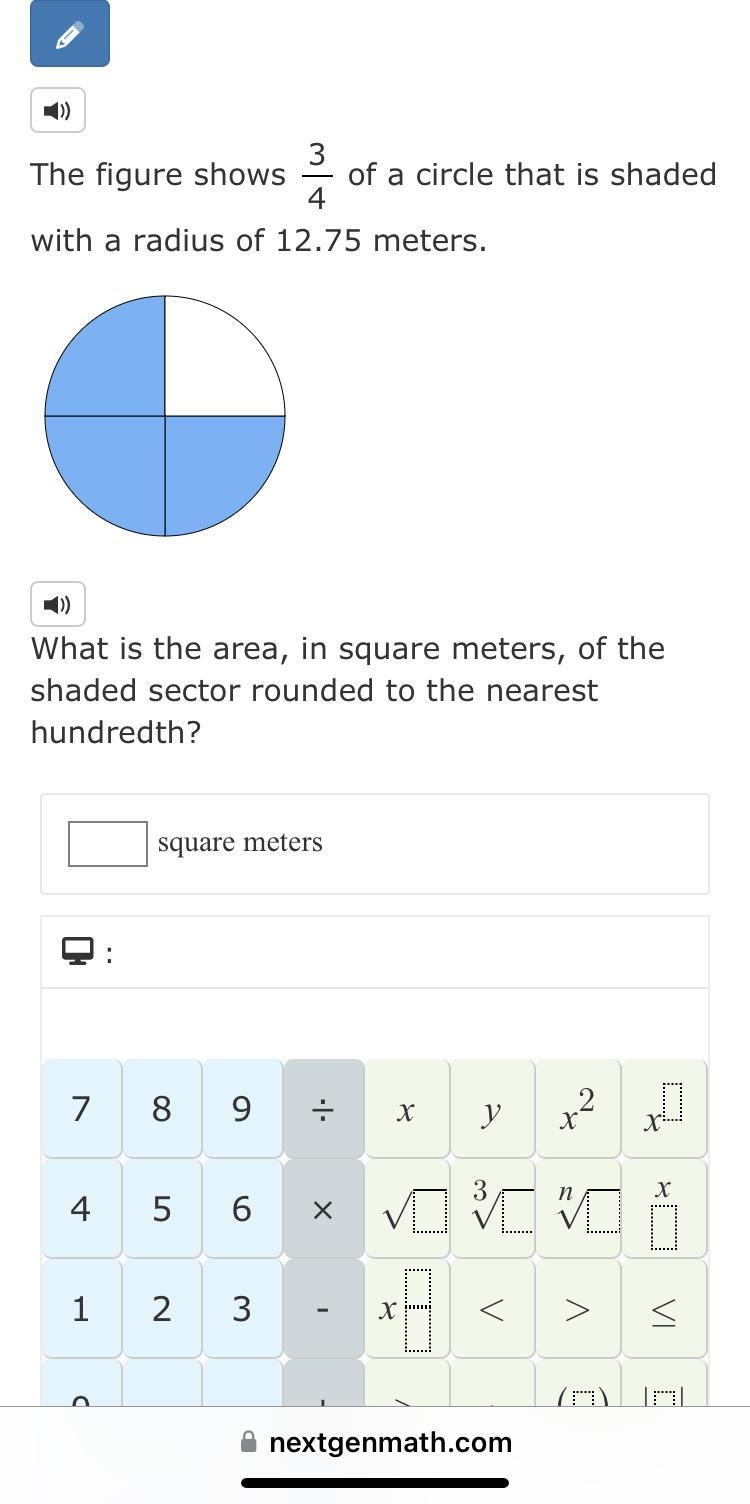Insert the less than symbol
The image size is (750, 1504).
[x=492, y=1308]
